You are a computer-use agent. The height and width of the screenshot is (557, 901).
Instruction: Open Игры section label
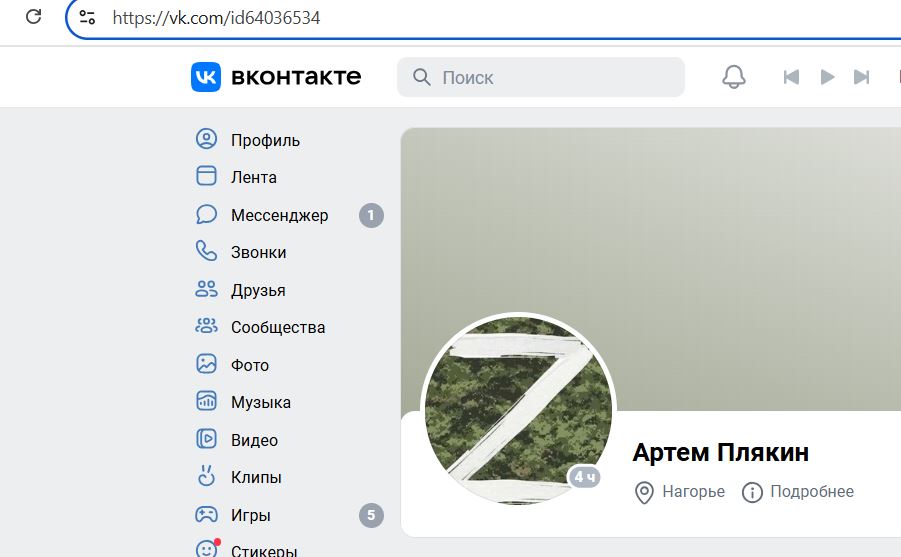click(x=251, y=516)
